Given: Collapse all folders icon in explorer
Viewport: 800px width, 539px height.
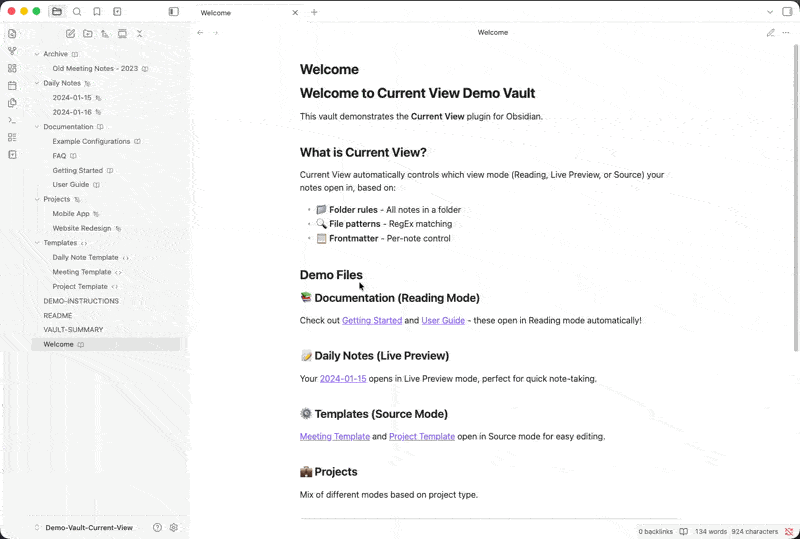Looking at the screenshot, I should tap(139, 34).
